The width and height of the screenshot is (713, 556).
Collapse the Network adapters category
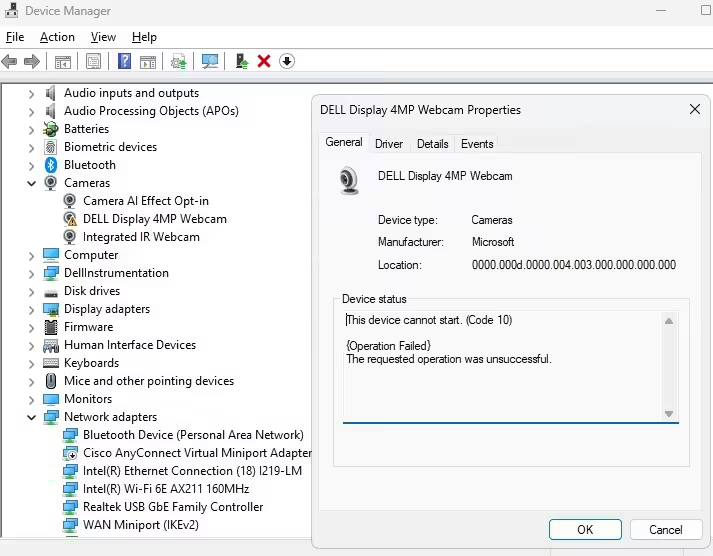[x=32, y=417]
